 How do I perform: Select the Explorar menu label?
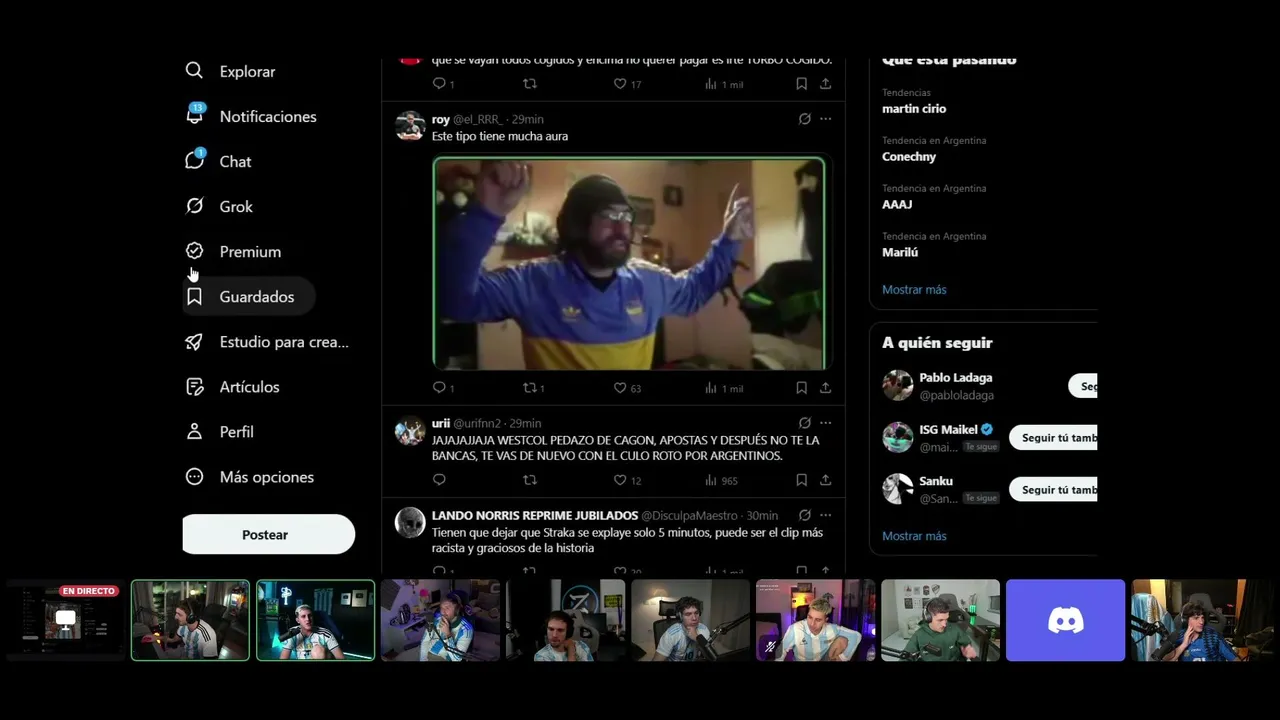click(x=247, y=72)
